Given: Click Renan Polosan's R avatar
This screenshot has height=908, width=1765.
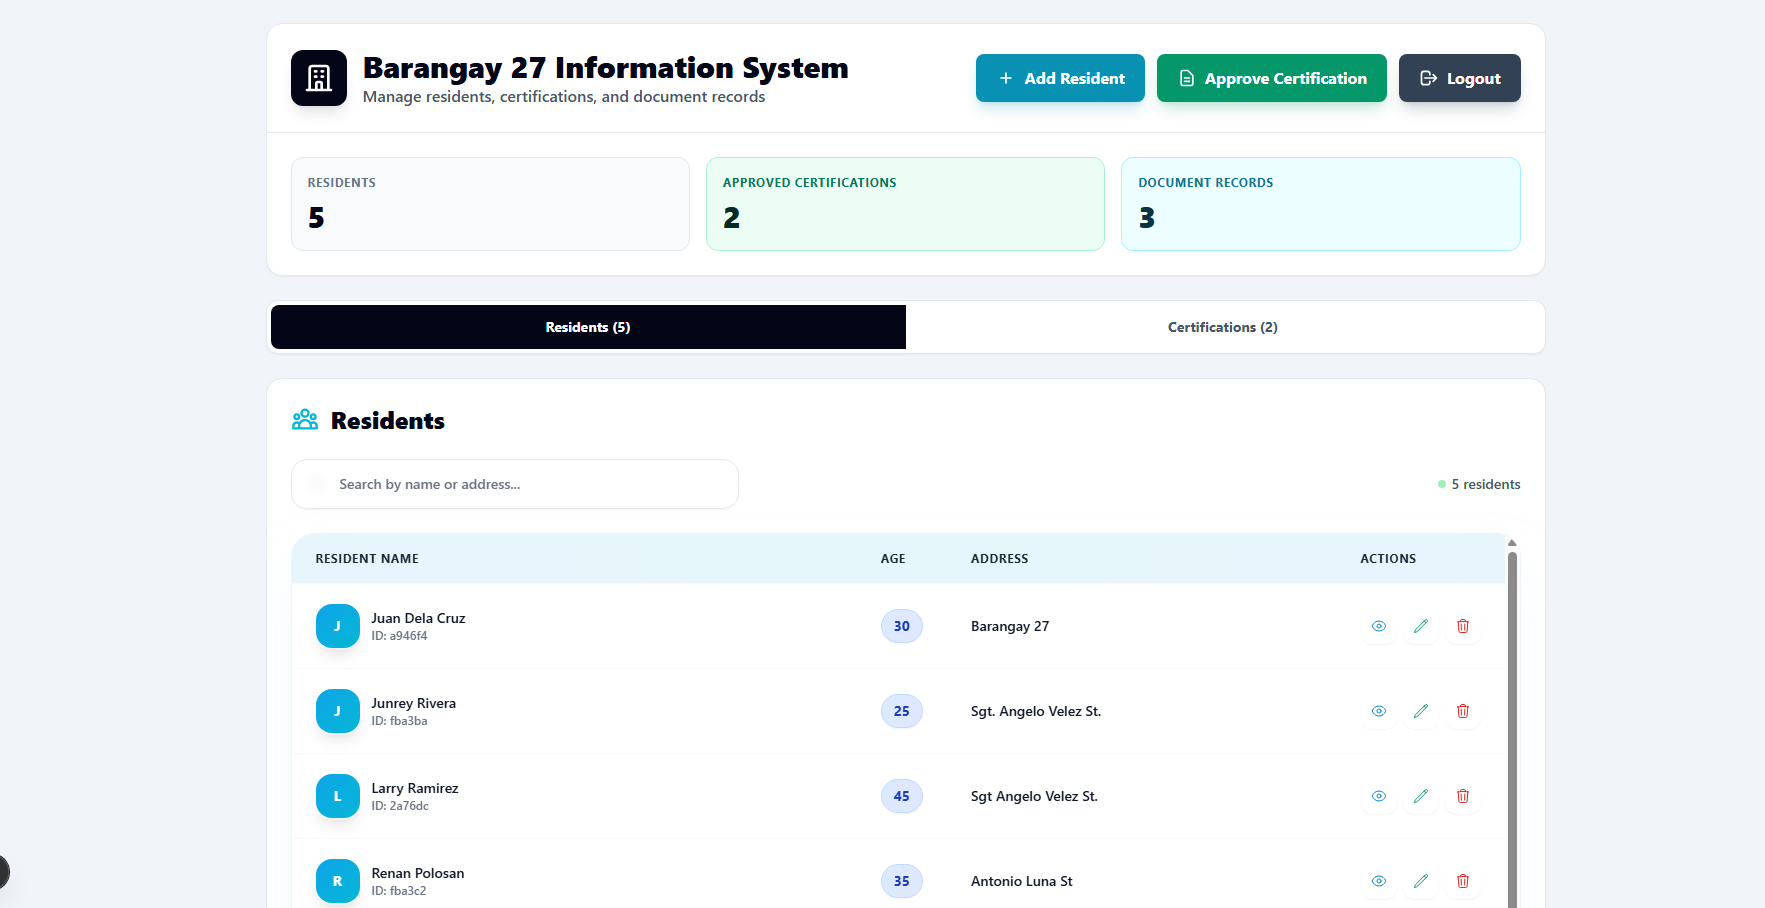Looking at the screenshot, I should pos(338,881).
